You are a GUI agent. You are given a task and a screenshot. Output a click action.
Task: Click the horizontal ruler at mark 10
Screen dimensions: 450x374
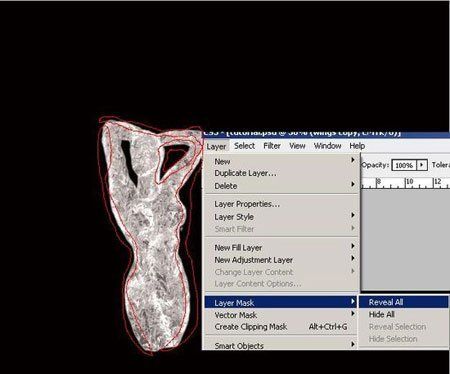point(409,182)
